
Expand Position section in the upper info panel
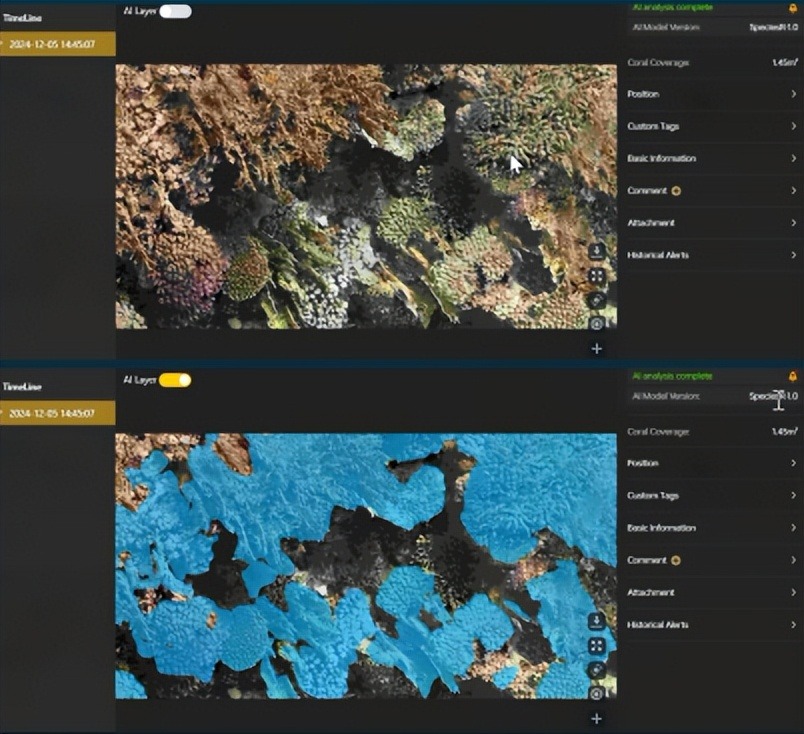[x=711, y=94]
